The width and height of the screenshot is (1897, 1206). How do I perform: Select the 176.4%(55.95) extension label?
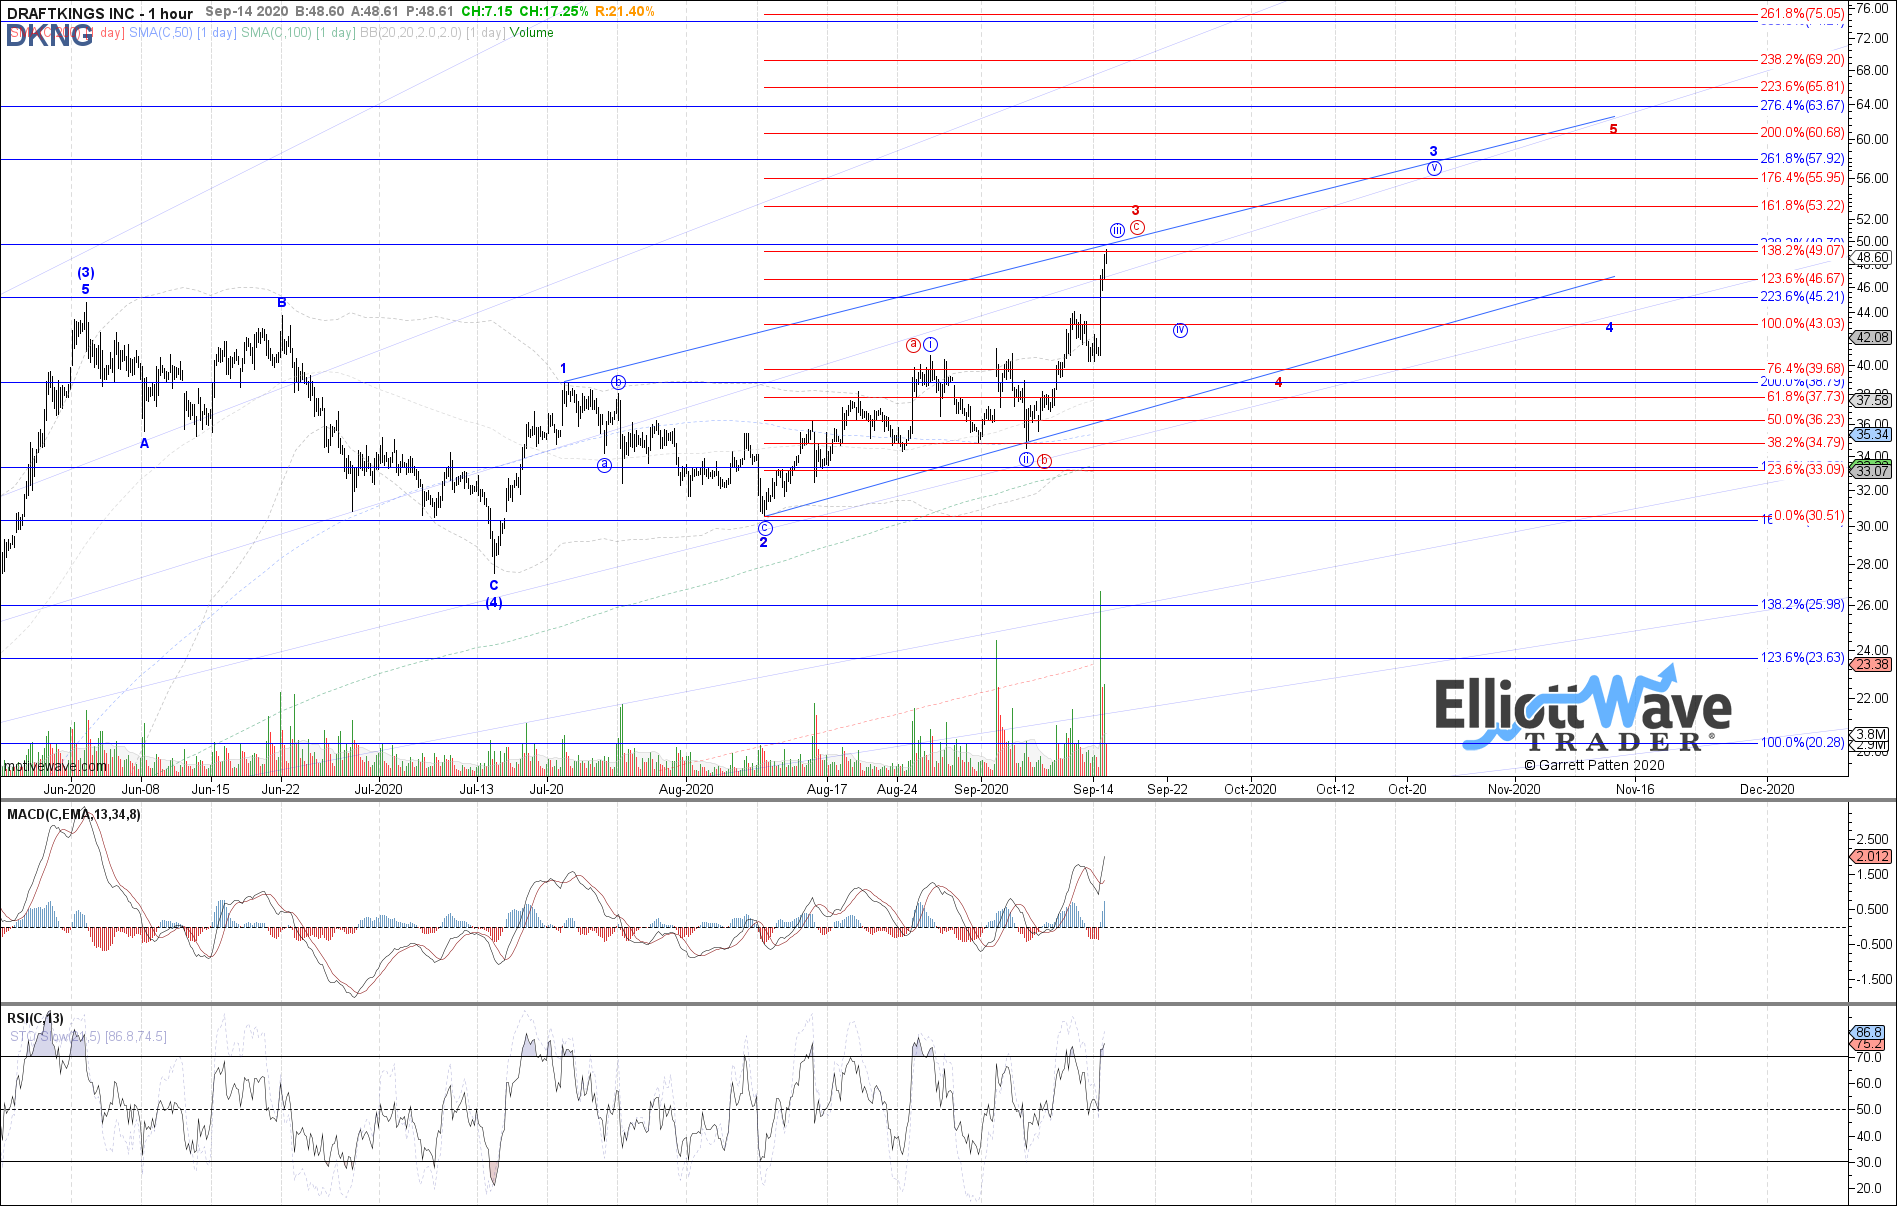(x=1802, y=178)
